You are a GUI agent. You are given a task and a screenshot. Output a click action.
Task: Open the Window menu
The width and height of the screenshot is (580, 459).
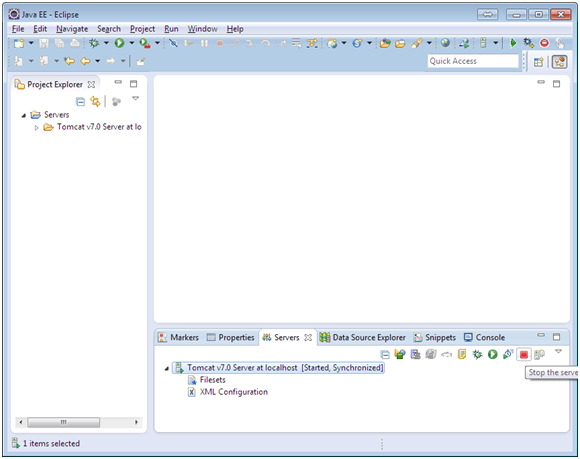coord(202,29)
